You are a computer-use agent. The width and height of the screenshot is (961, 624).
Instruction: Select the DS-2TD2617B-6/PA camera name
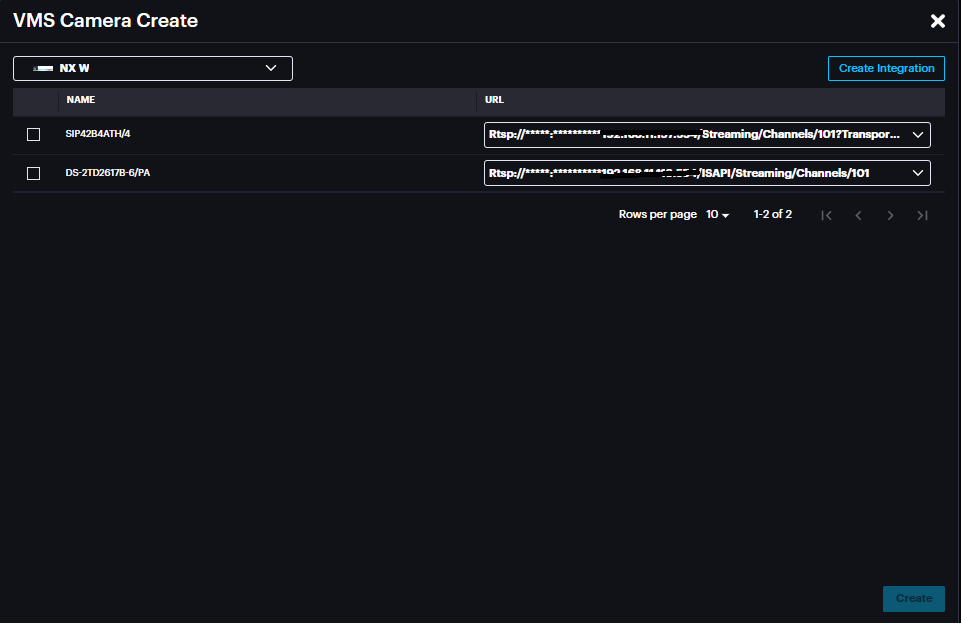[108, 172]
